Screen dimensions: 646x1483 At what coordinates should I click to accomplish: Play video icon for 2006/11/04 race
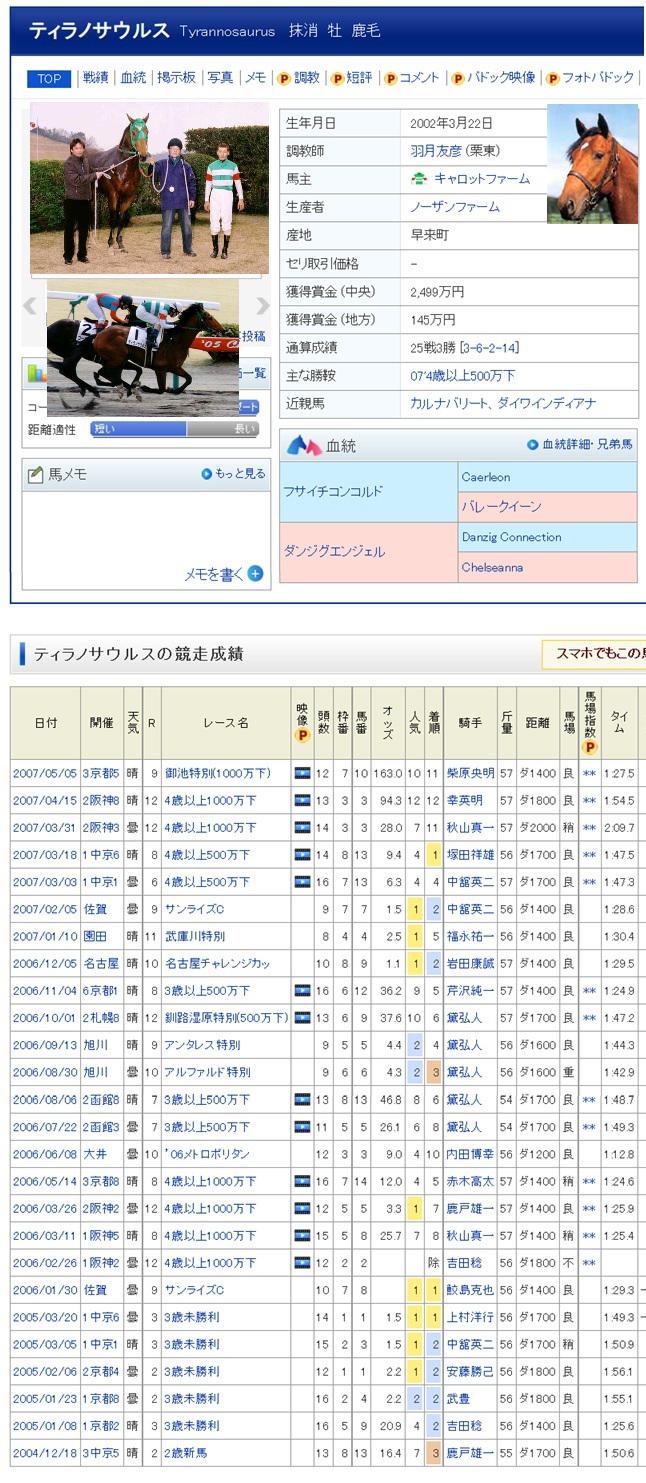pyautogui.click(x=302, y=991)
